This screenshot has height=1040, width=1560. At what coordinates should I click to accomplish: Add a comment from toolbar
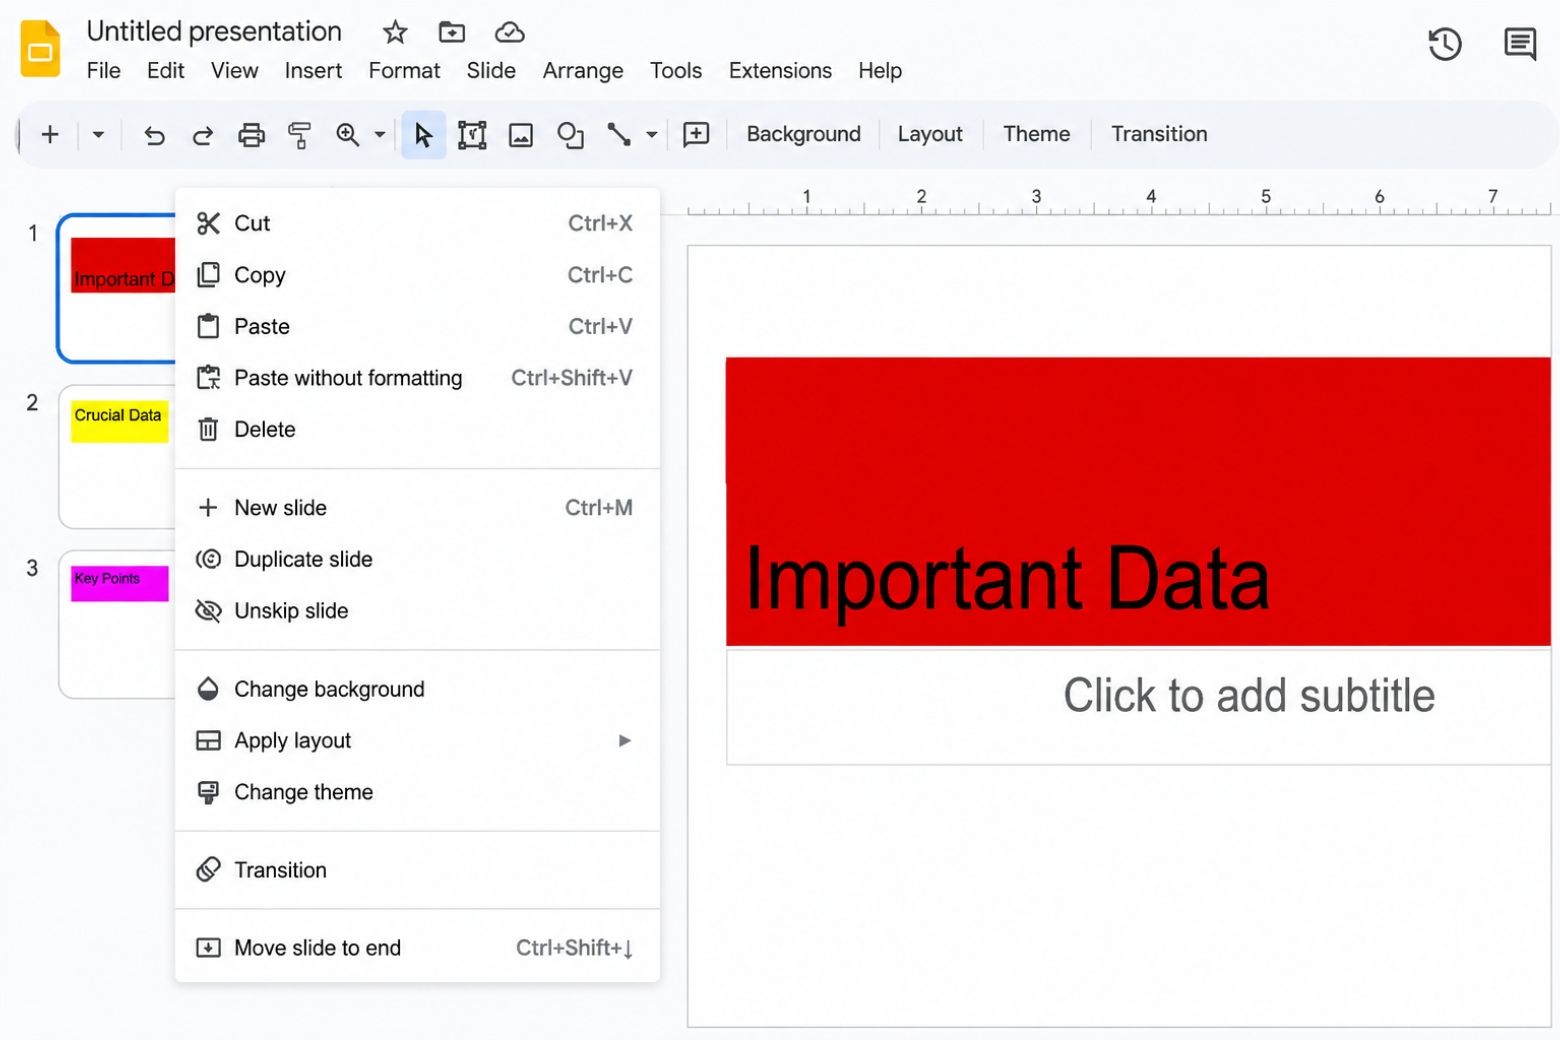point(696,134)
